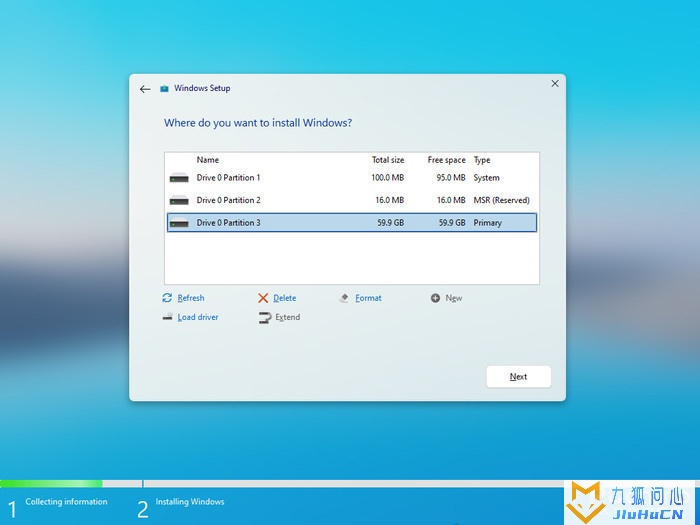Click the 100.0 MB total size cell
This screenshot has height=525, width=700.
point(388,178)
